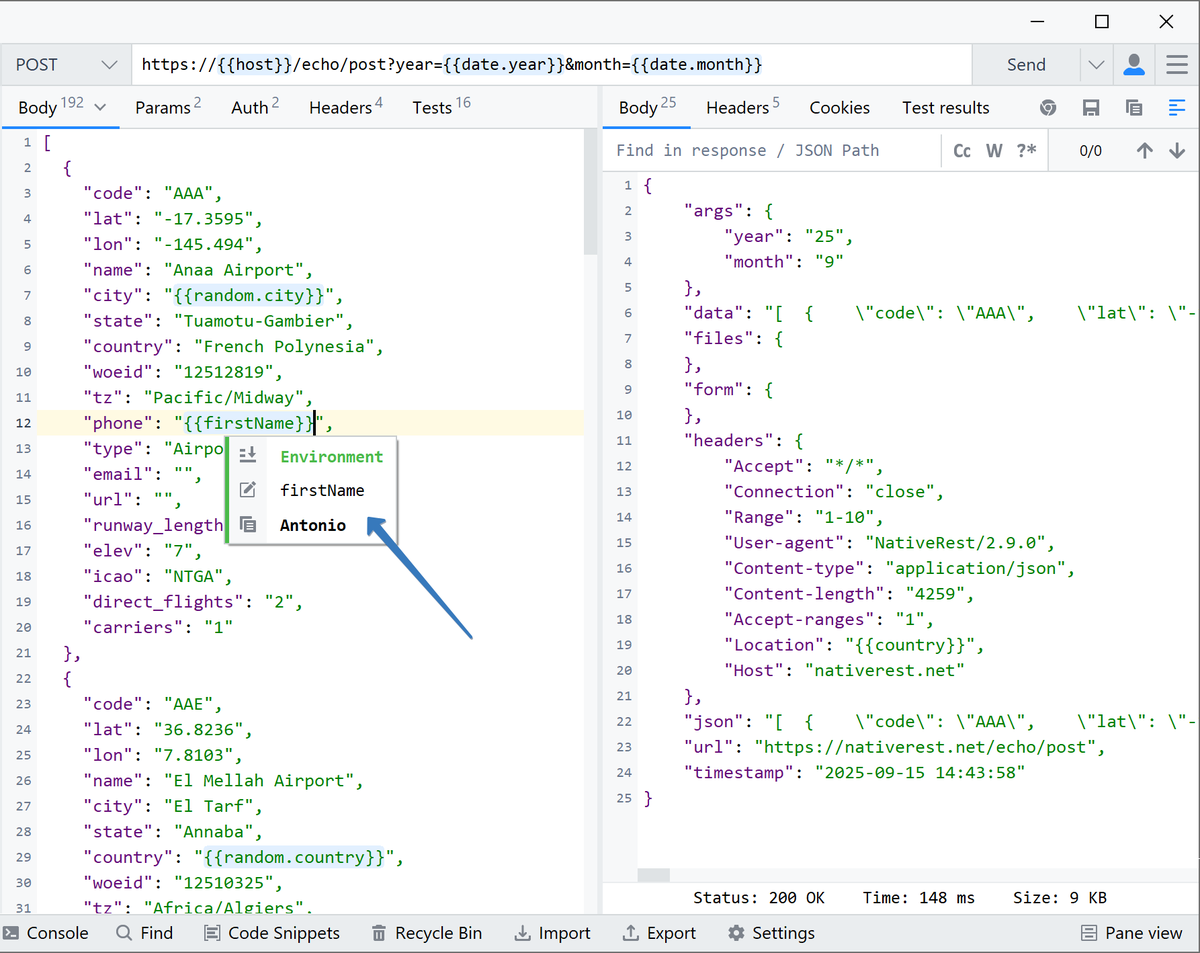Open the response Headers tab

743,107
